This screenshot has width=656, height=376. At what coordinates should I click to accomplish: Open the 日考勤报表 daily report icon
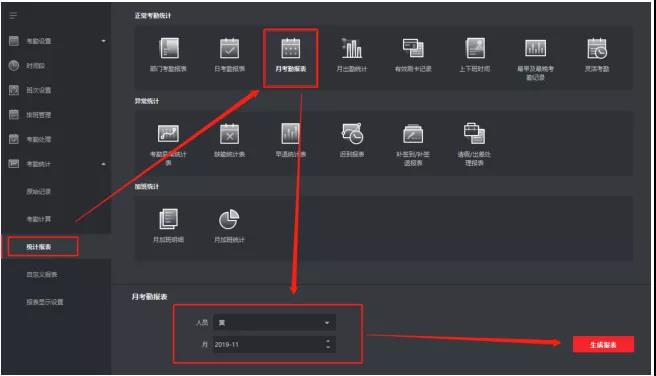229,49
